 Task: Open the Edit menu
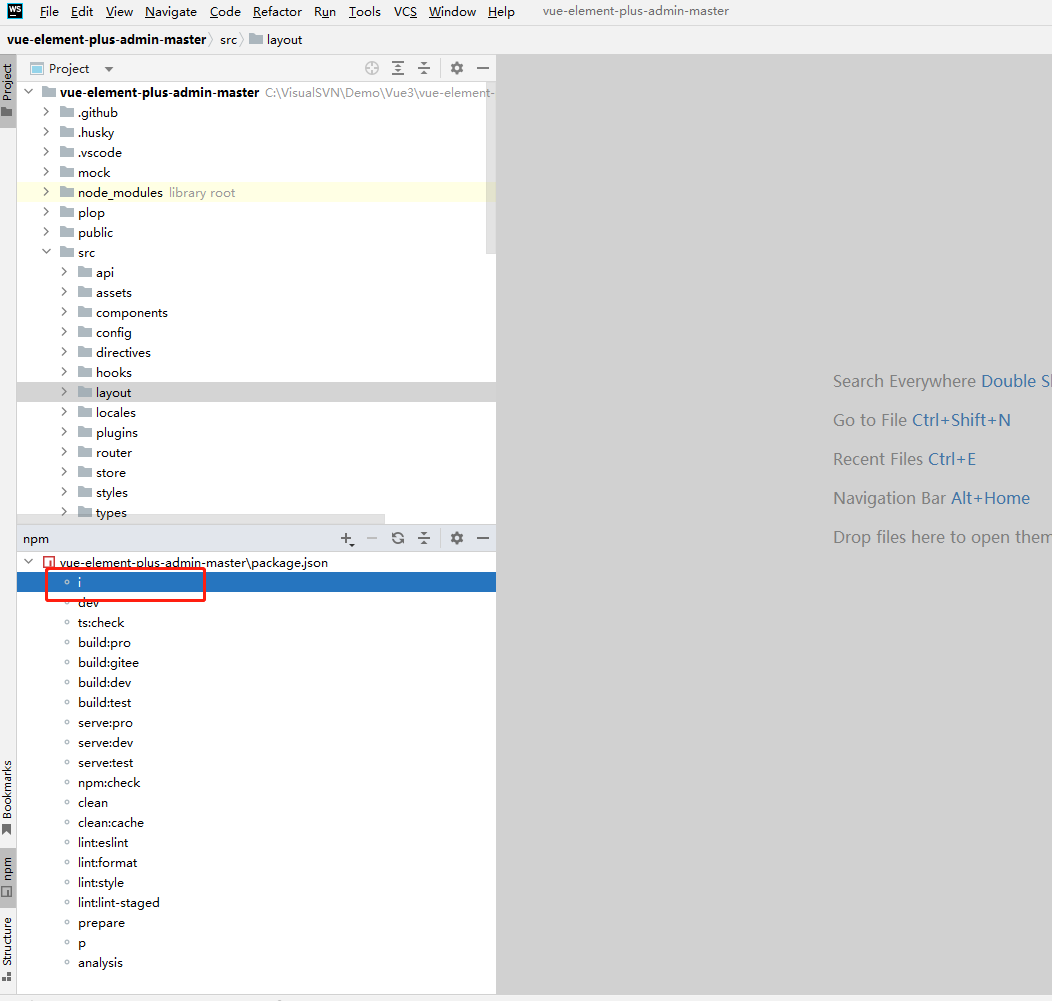[x=82, y=11]
